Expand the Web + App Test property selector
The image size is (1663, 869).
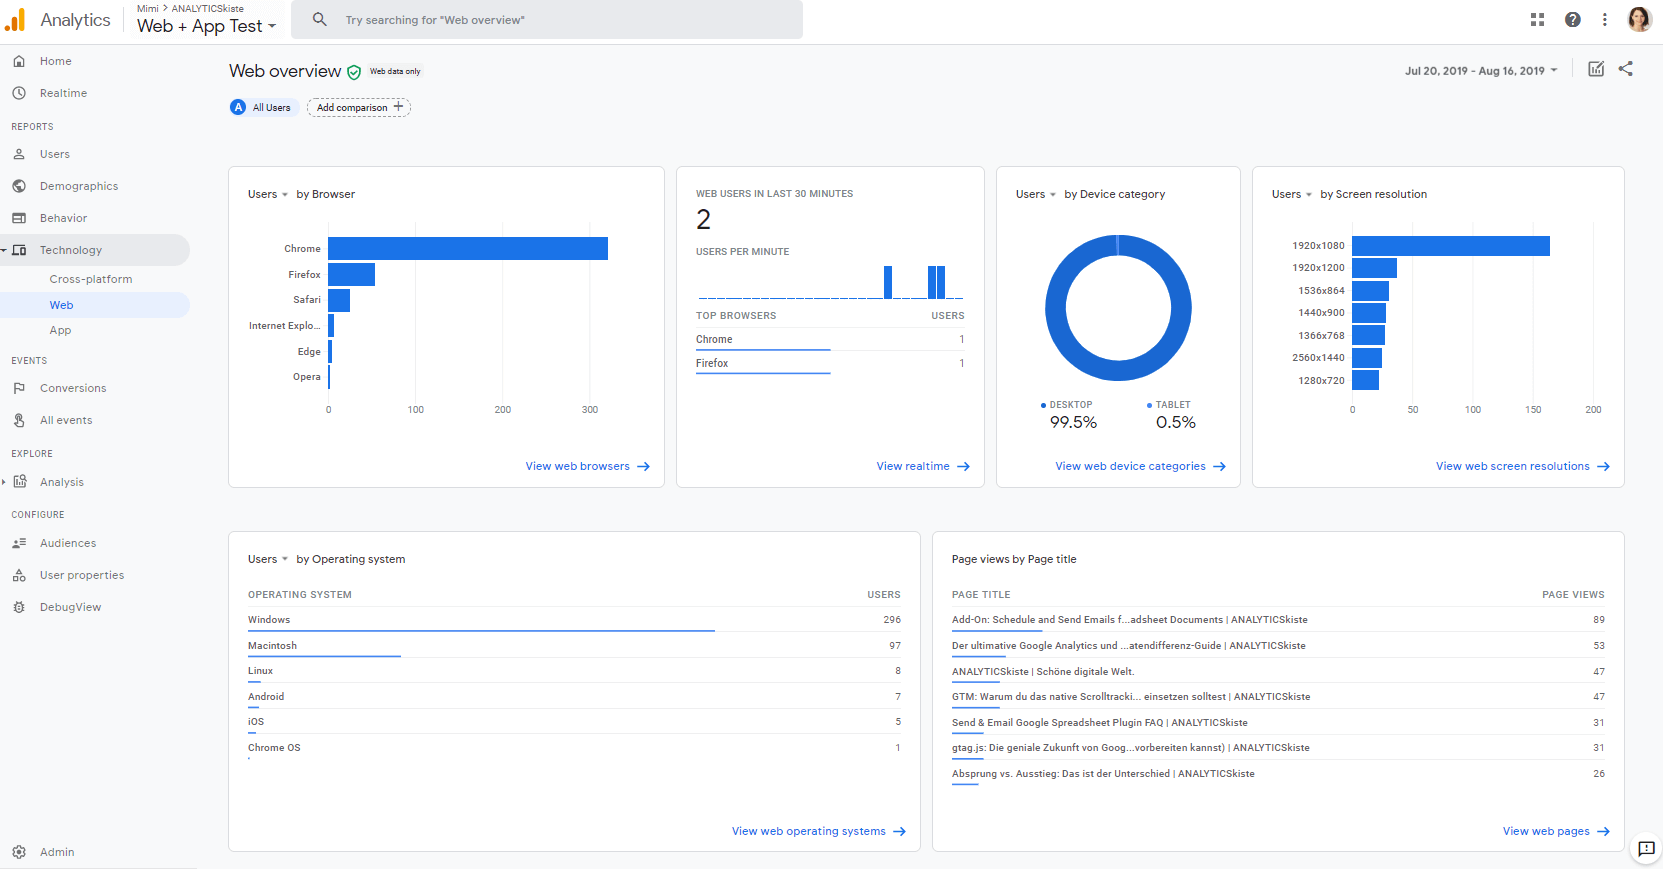coord(206,26)
